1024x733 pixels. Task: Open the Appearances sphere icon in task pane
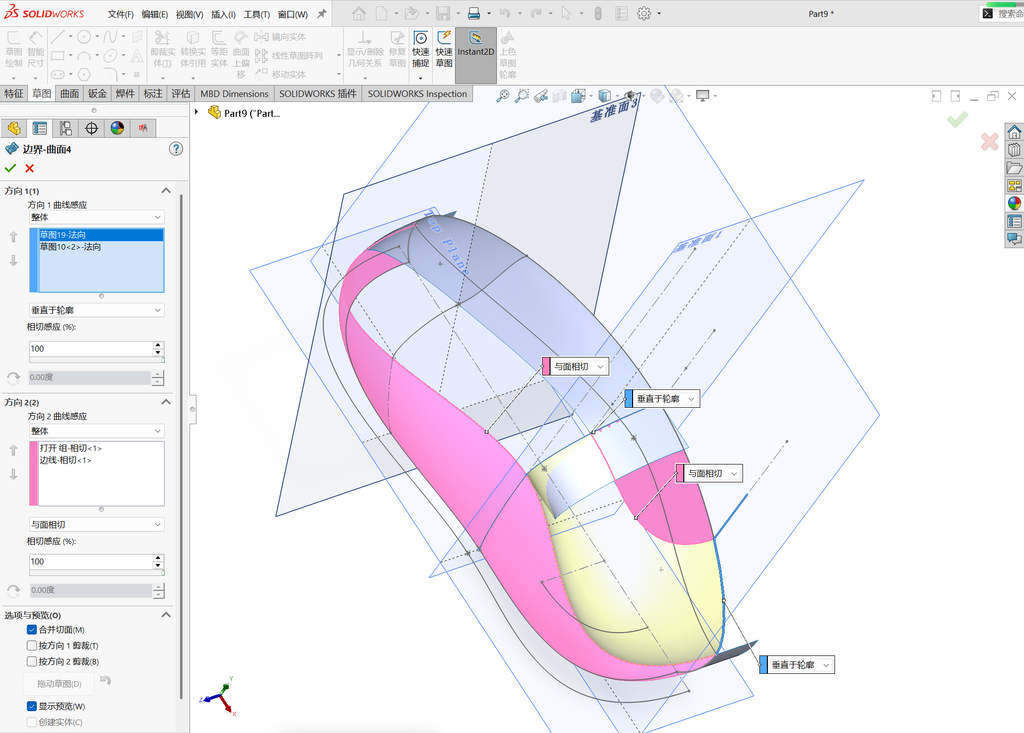(x=1014, y=203)
